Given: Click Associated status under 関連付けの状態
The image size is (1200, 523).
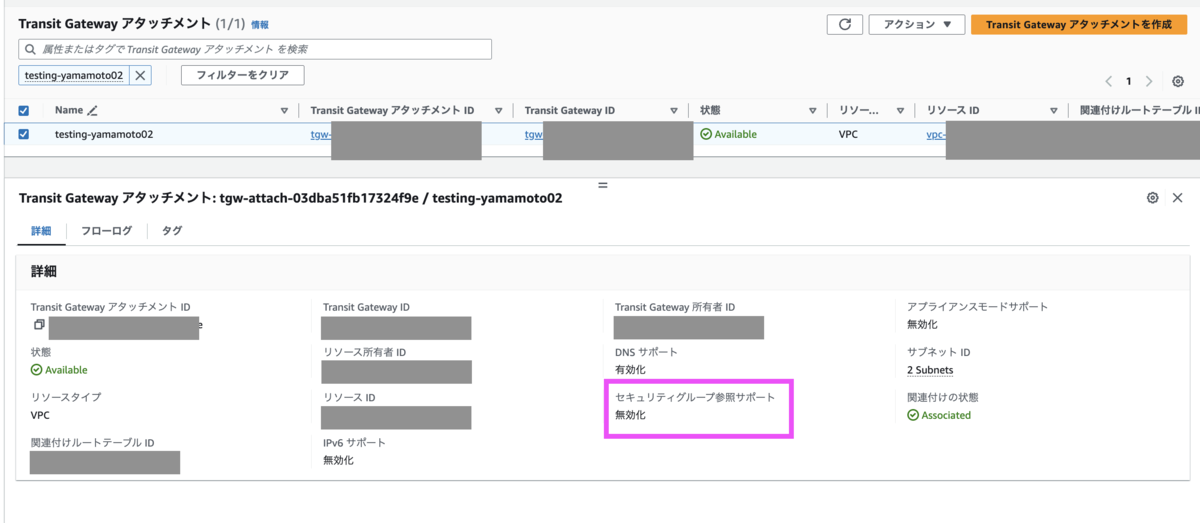Looking at the screenshot, I should point(939,415).
